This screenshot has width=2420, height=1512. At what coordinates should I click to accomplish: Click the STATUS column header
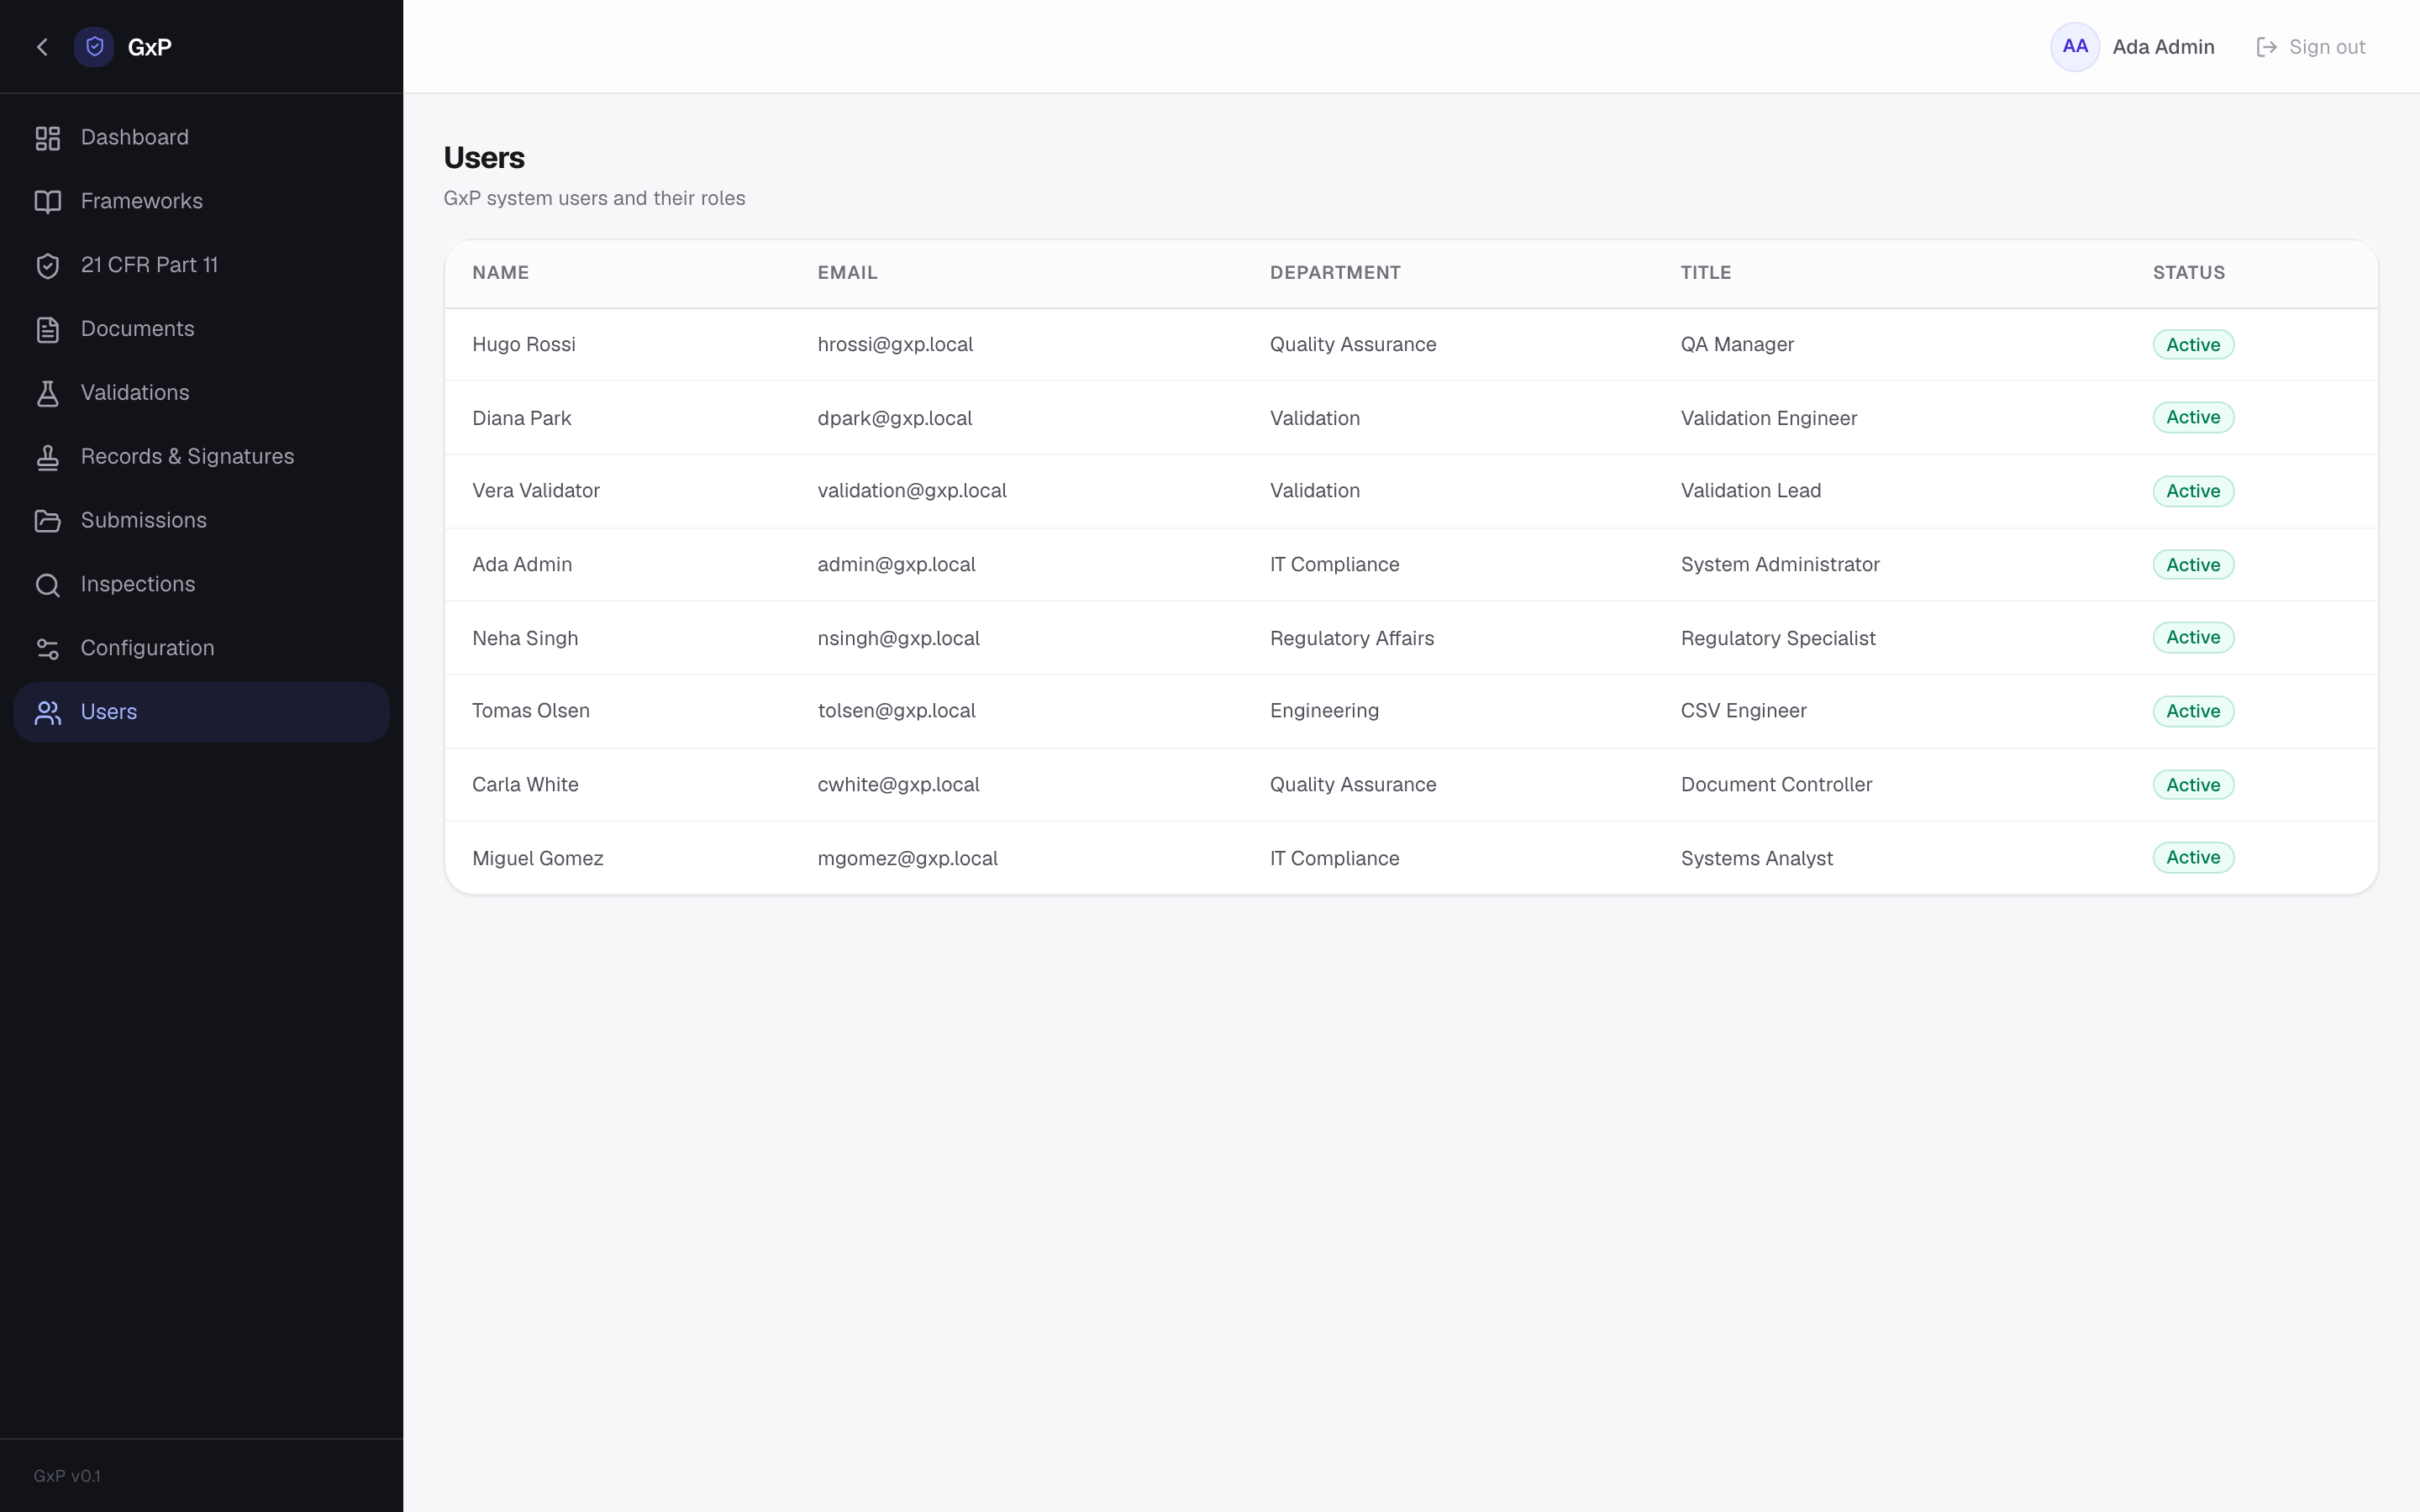[x=2189, y=273]
